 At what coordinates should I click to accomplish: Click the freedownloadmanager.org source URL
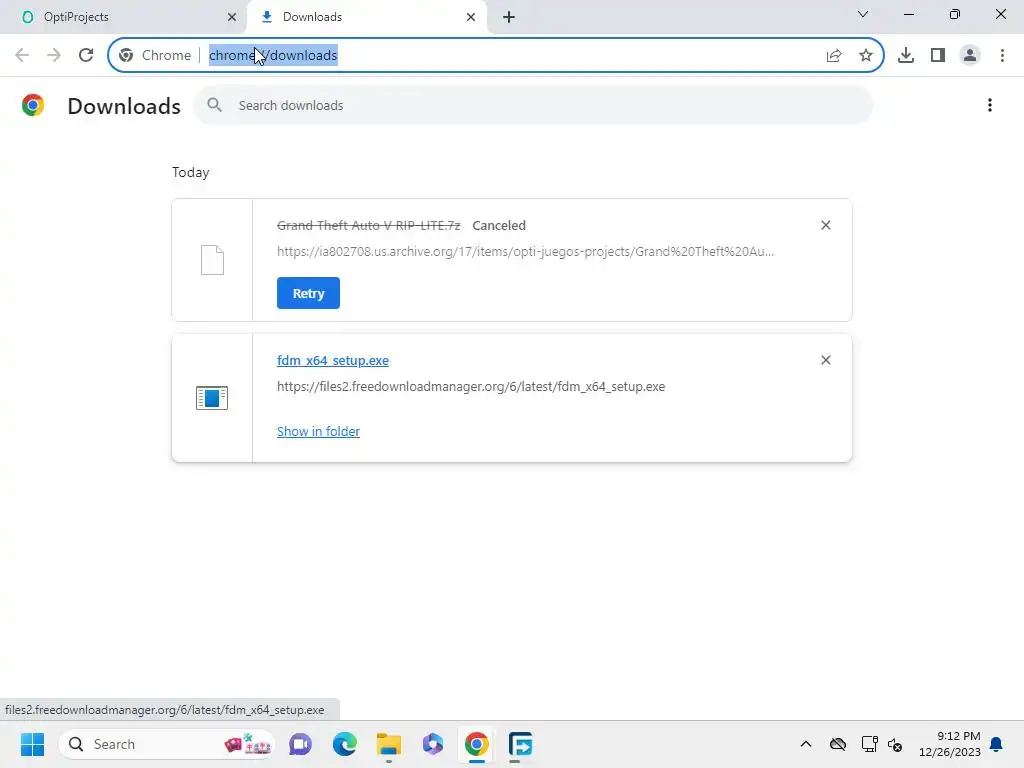click(x=471, y=387)
